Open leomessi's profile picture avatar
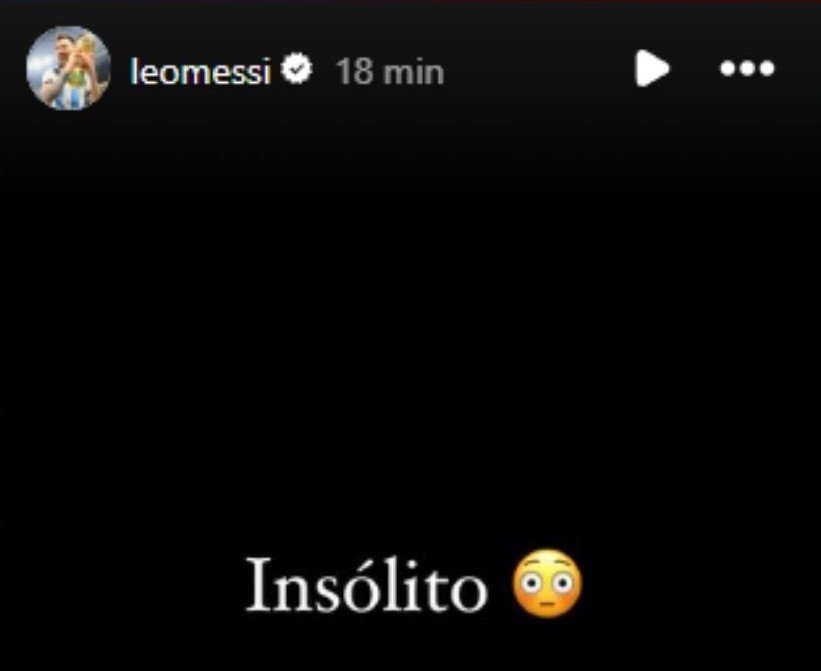Viewport: 821px width, 671px height. (x=69, y=68)
